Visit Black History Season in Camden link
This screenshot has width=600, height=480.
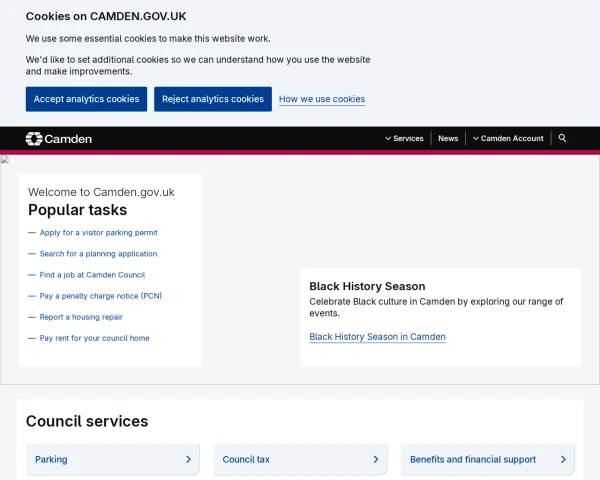click(x=377, y=337)
